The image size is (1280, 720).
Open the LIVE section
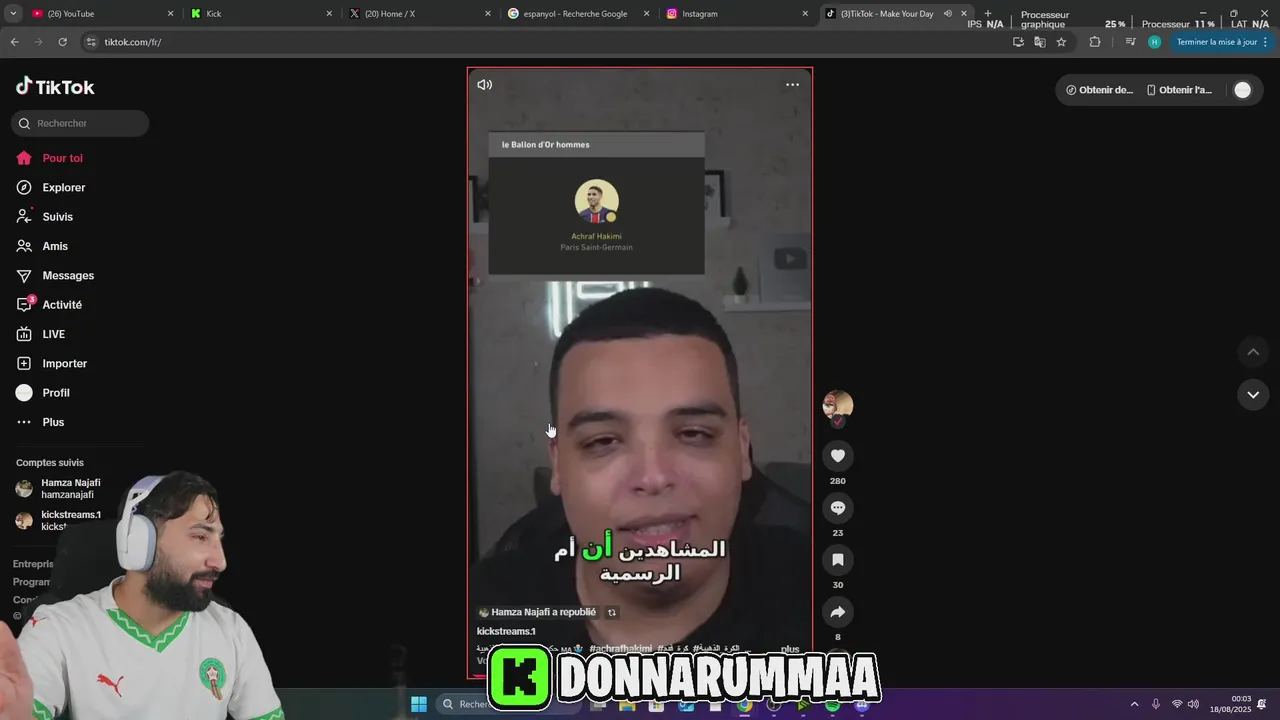pyautogui.click(x=41, y=334)
